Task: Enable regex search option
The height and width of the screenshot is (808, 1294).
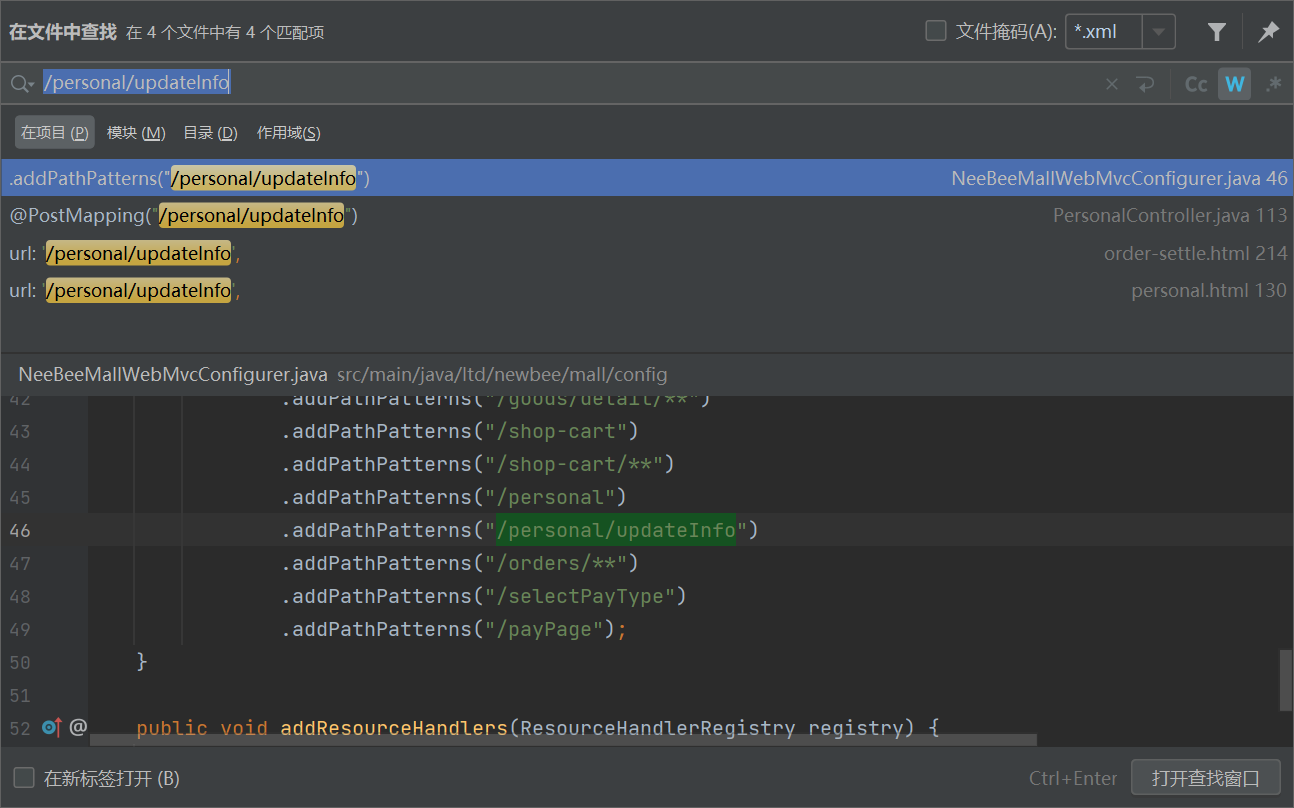Action: 1273,84
